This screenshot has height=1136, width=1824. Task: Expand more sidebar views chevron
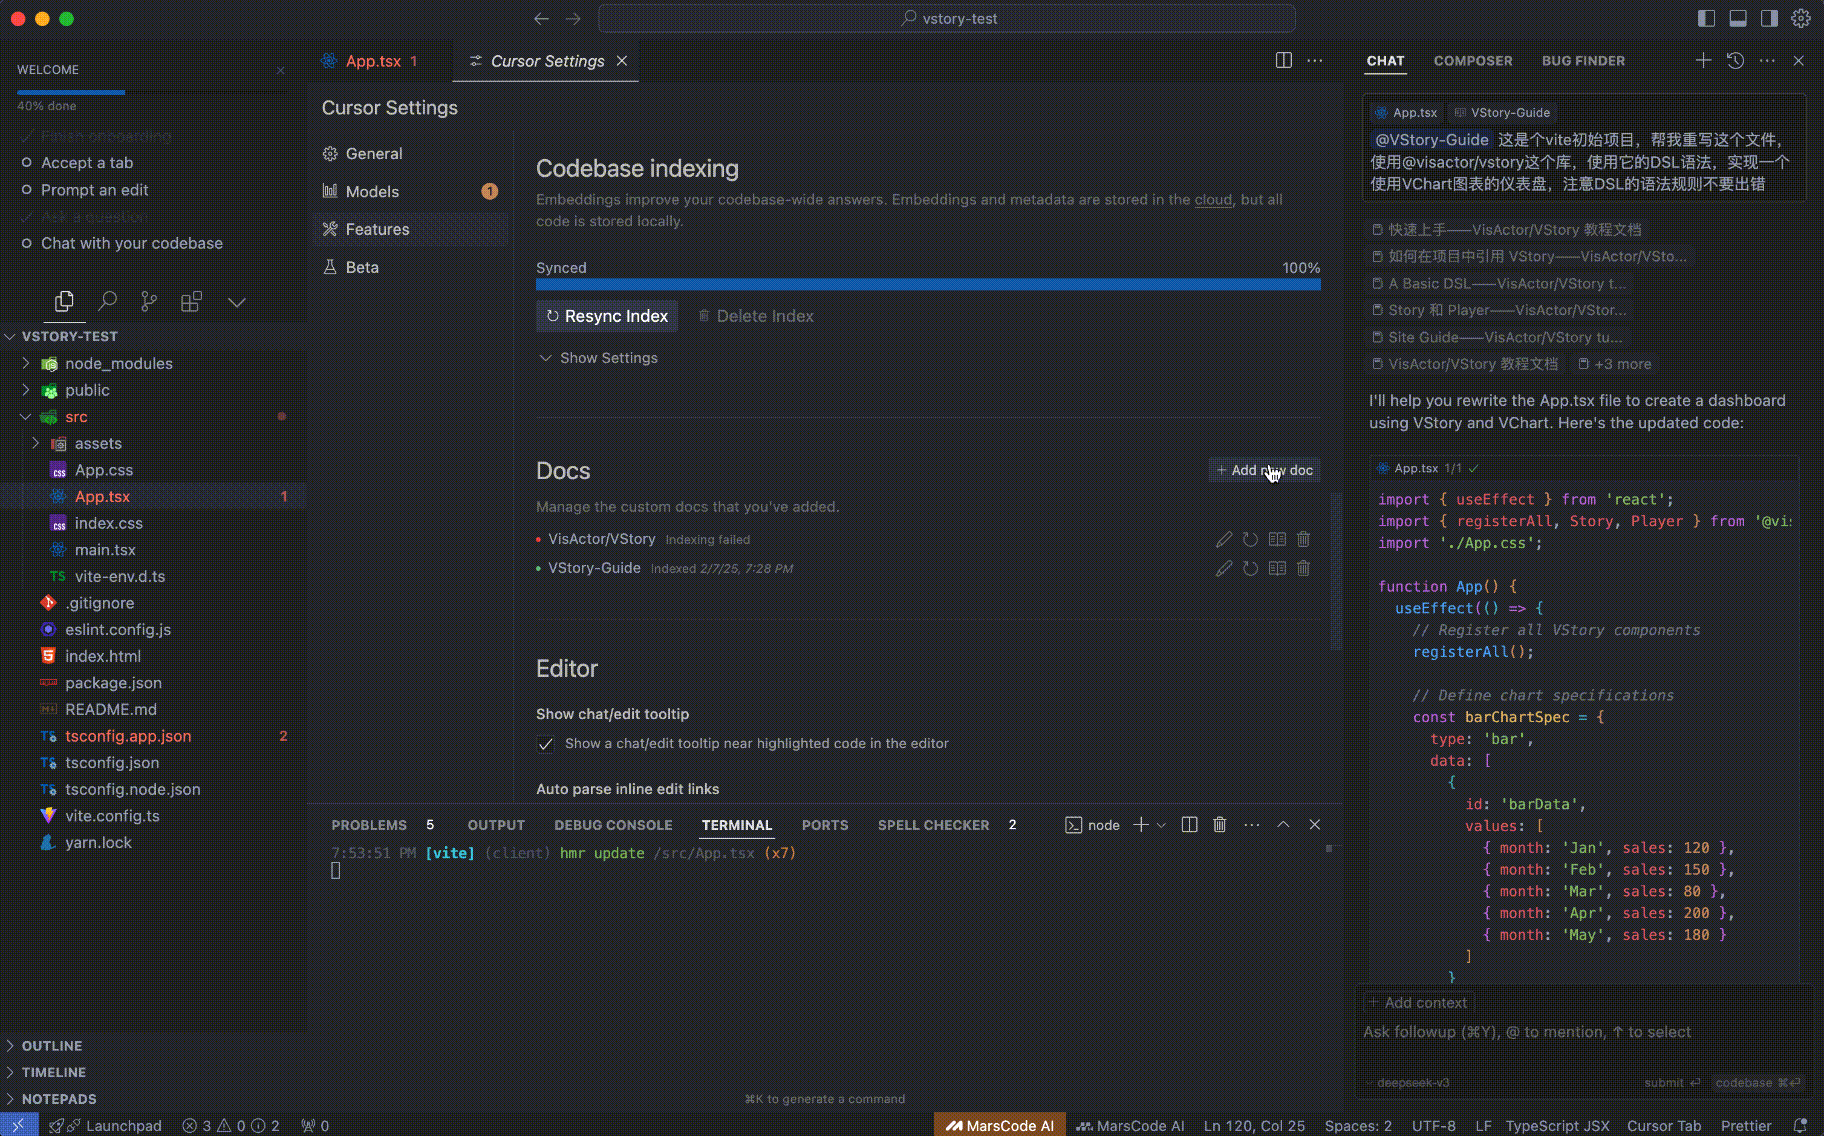237,302
